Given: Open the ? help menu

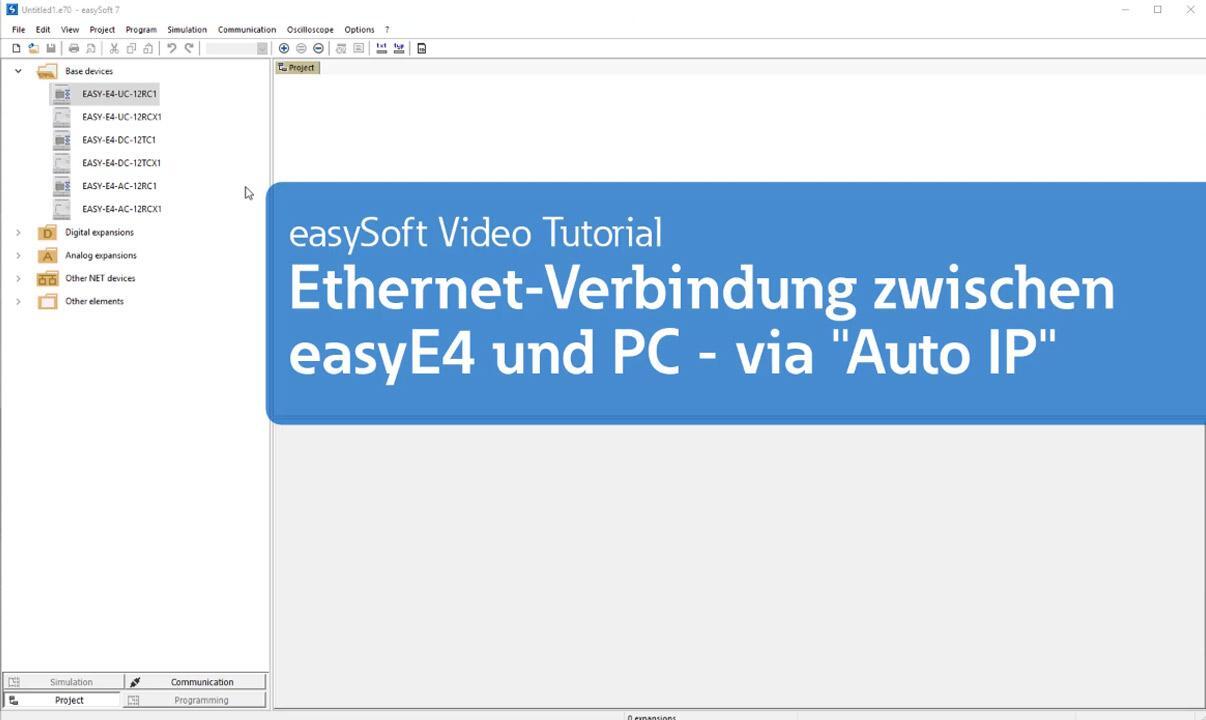Looking at the screenshot, I should click(x=387, y=30).
